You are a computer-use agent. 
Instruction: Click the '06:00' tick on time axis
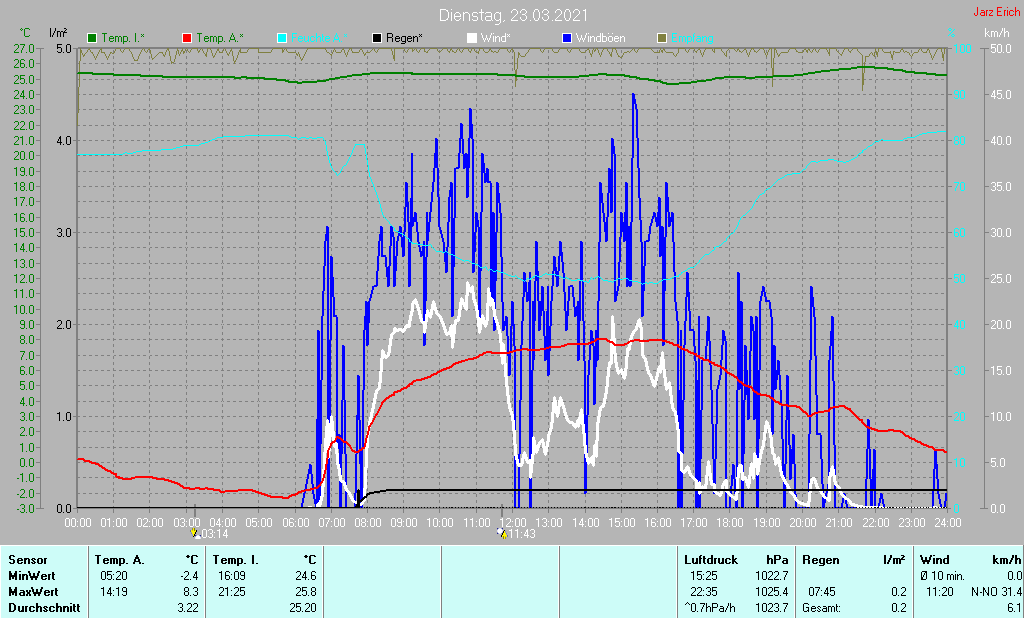tap(295, 523)
